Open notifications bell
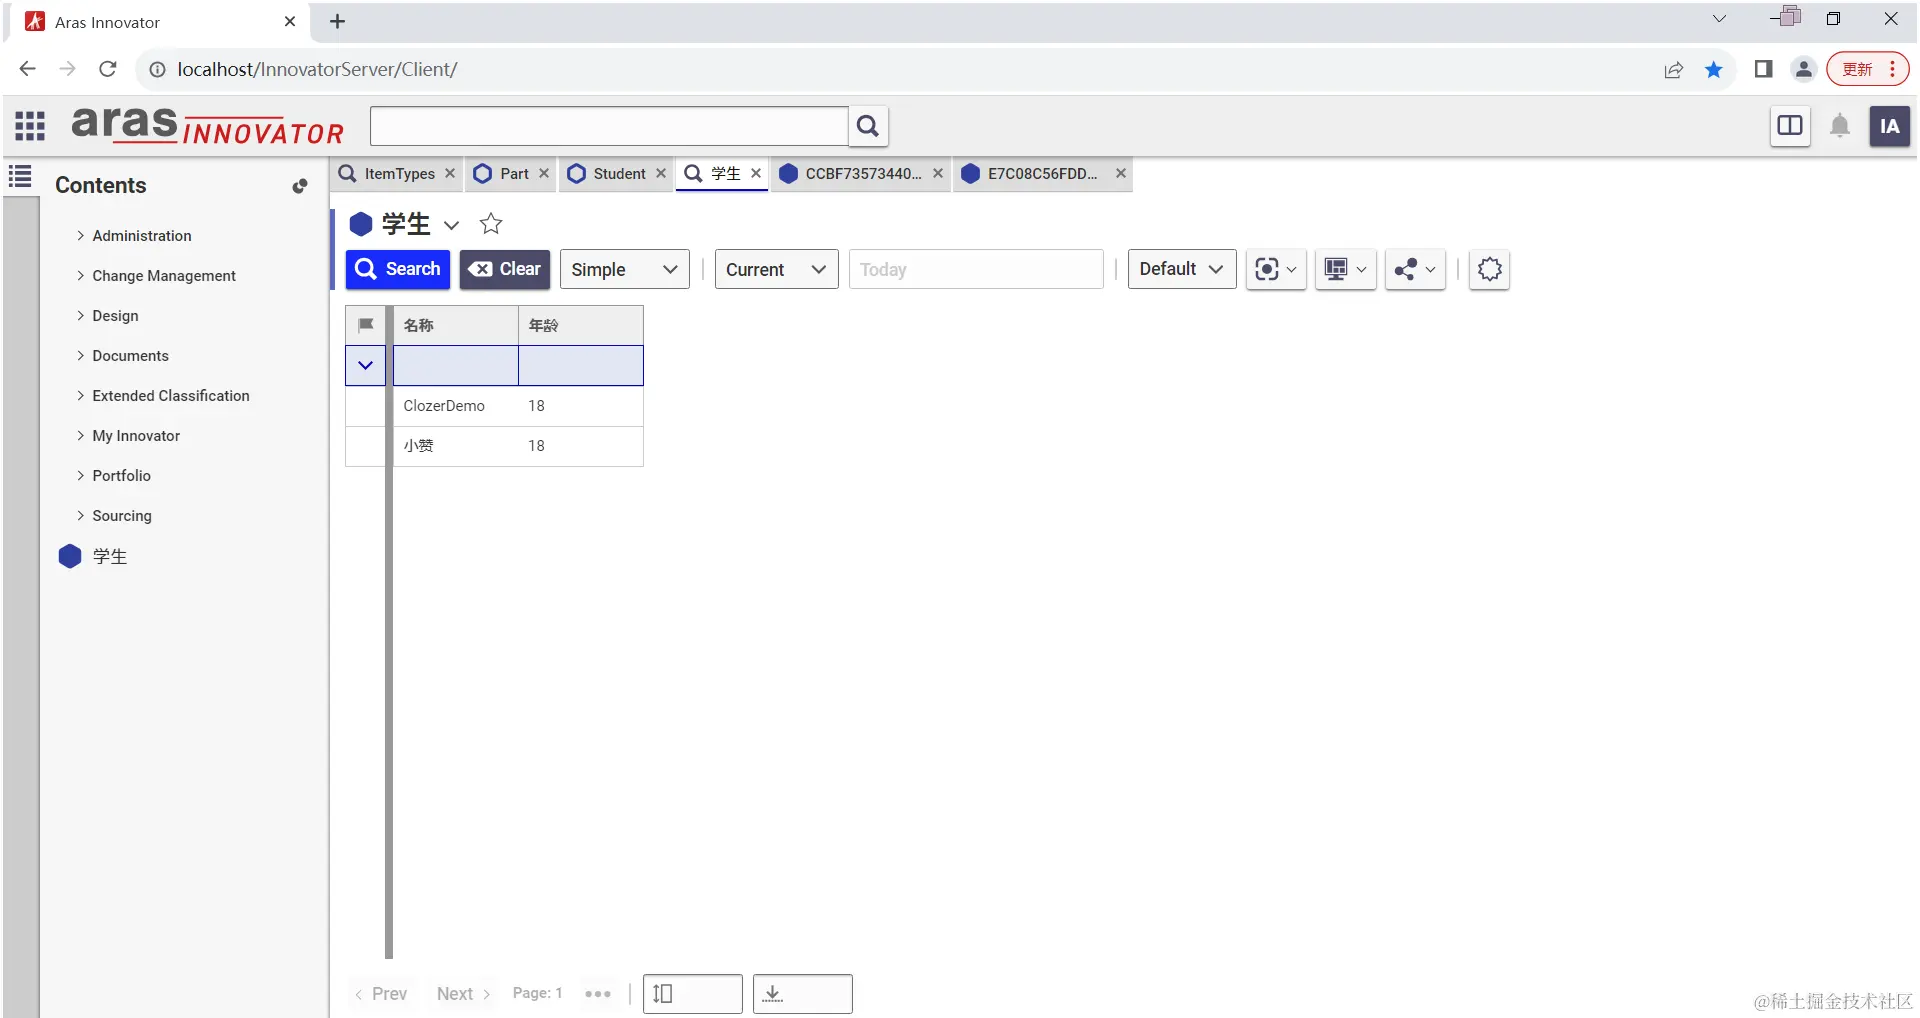Screen dimensions: 1920x1018 [x=1840, y=126]
